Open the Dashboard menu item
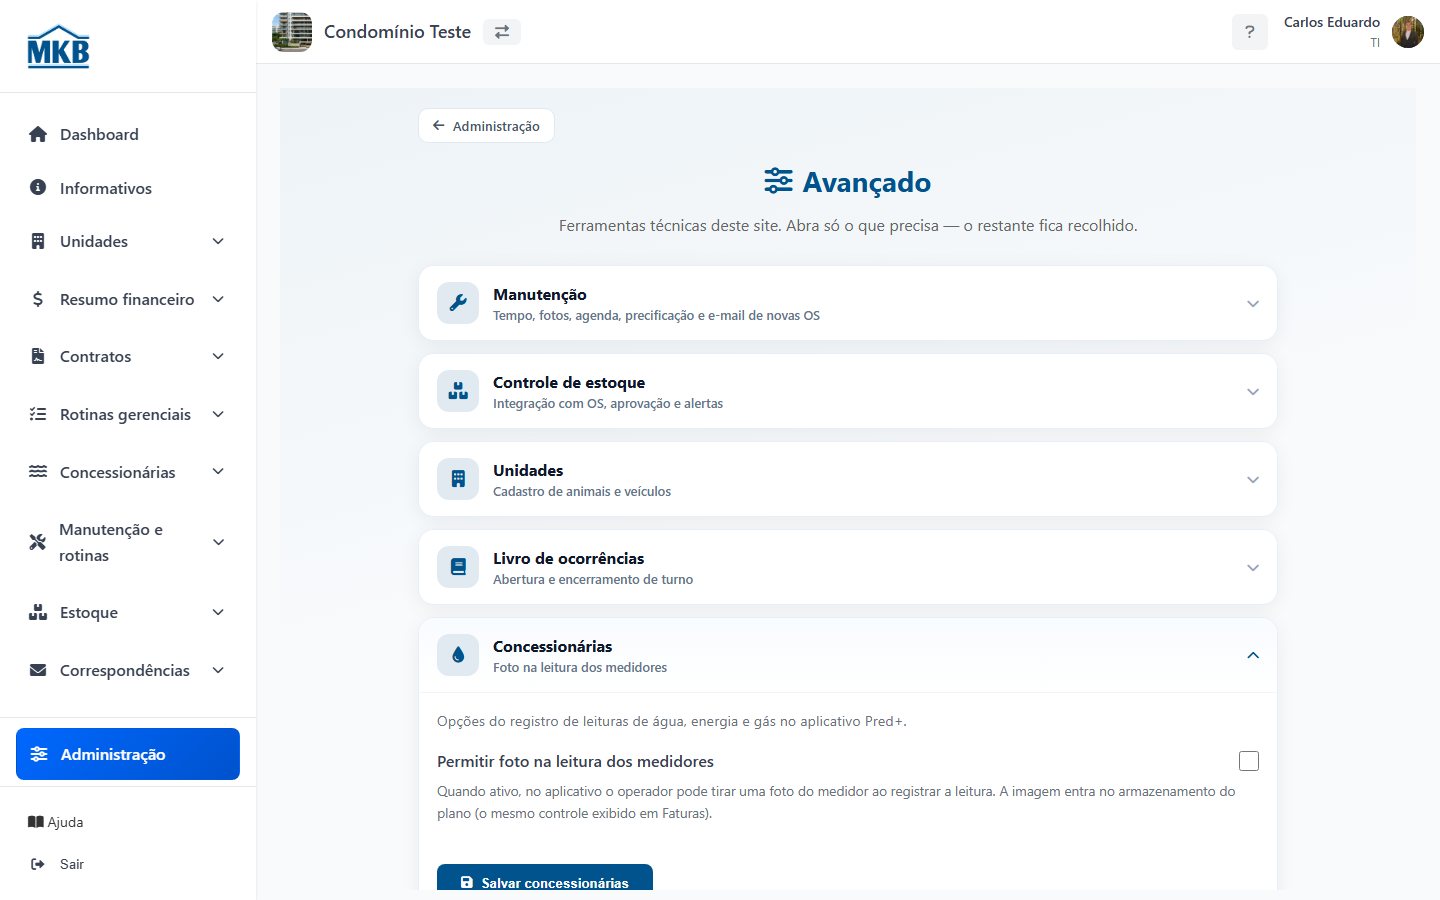Image resolution: width=1440 pixels, height=900 pixels. 128,134
